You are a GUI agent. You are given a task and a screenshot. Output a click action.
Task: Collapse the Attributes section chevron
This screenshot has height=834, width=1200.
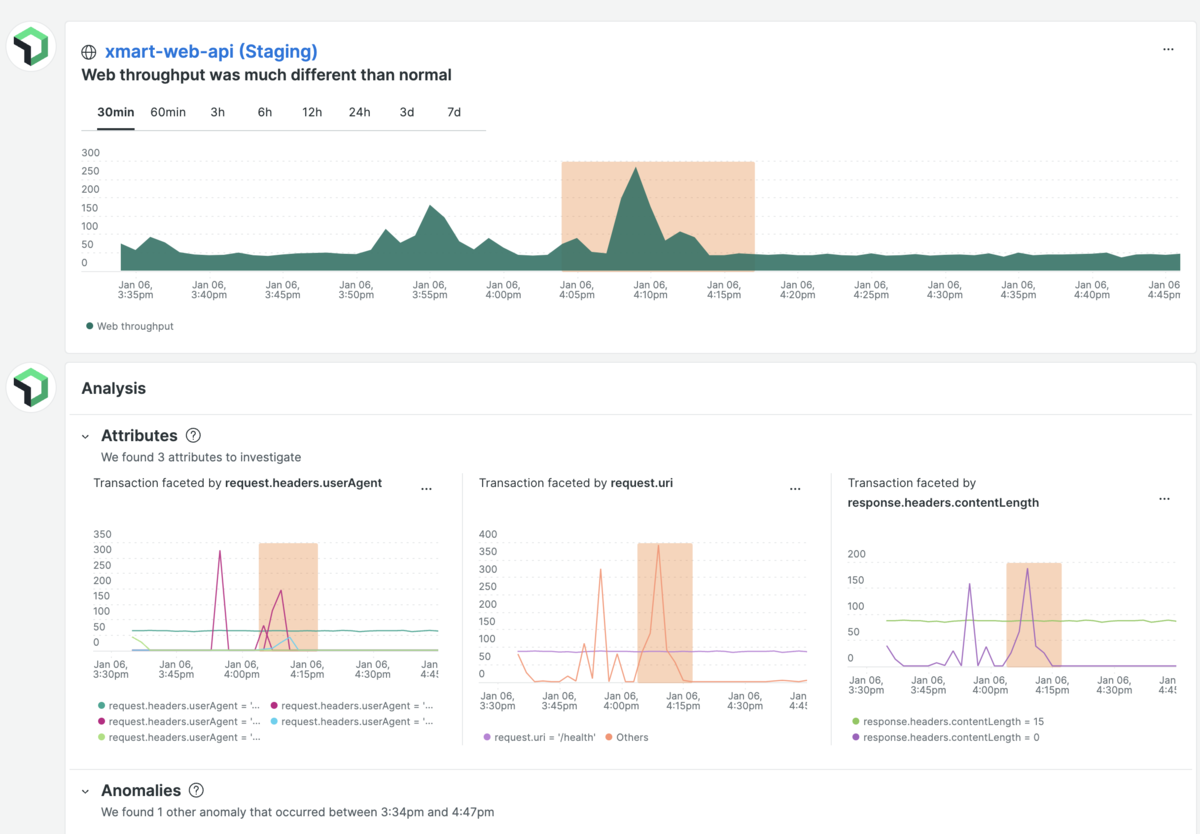pyautogui.click(x=86, y=437)
